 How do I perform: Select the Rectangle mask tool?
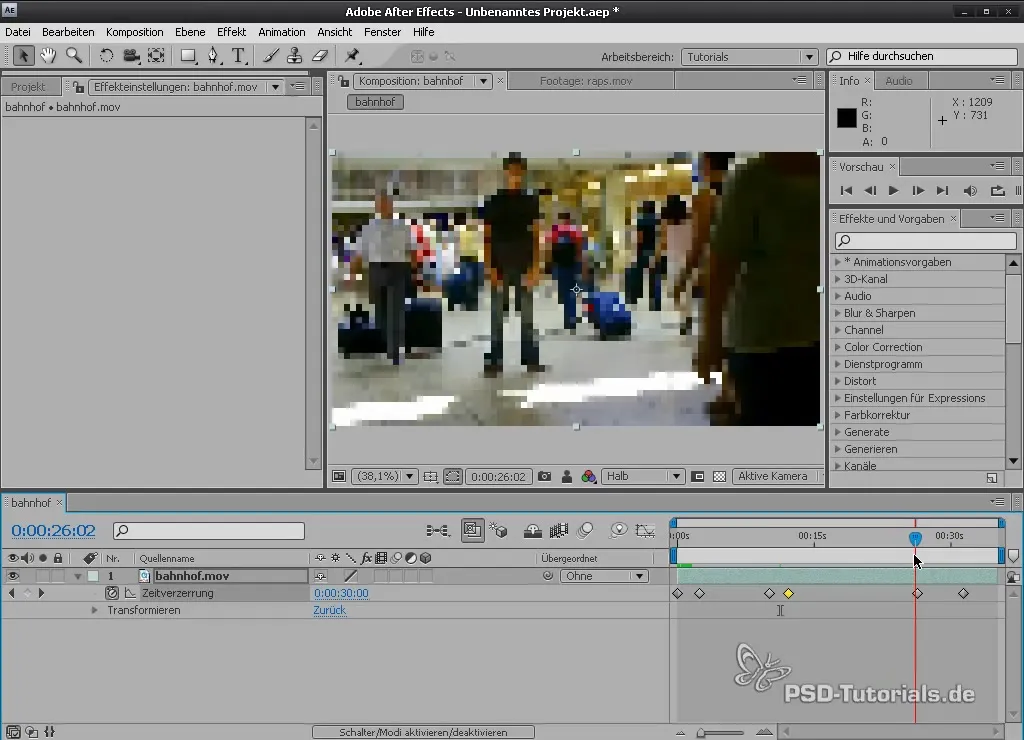pyautogui.click(x=188, y=56)
